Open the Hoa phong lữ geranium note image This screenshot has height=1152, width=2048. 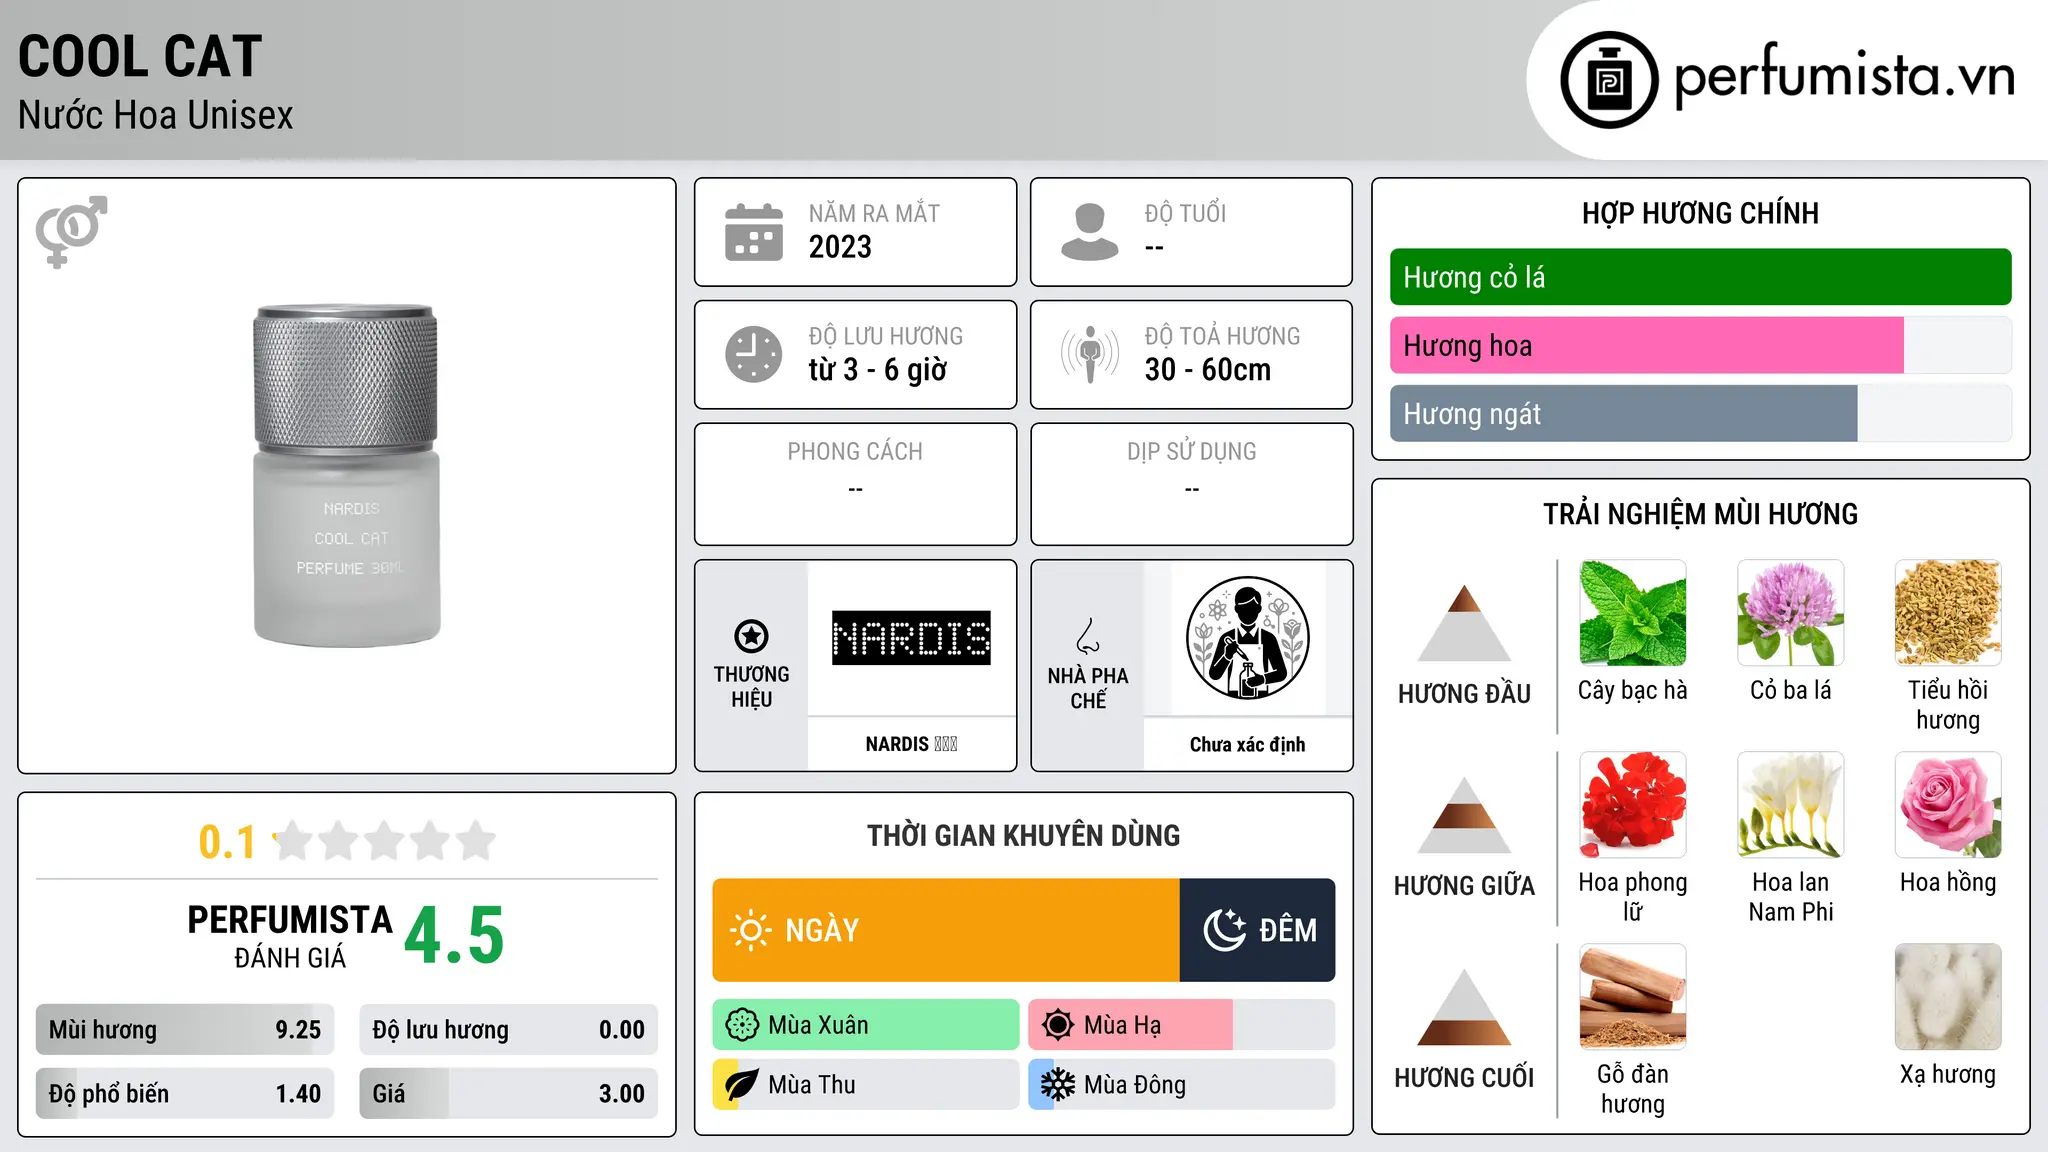[1633, 805]
